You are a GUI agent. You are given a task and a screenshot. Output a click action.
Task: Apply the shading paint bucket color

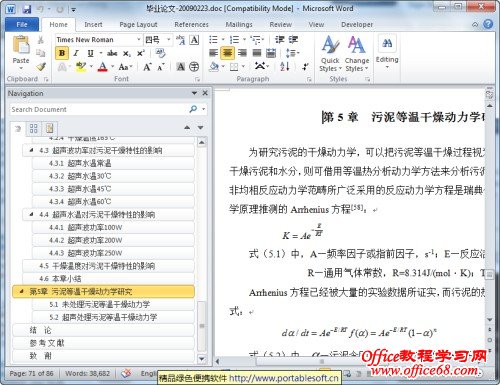tap(214, 67)
